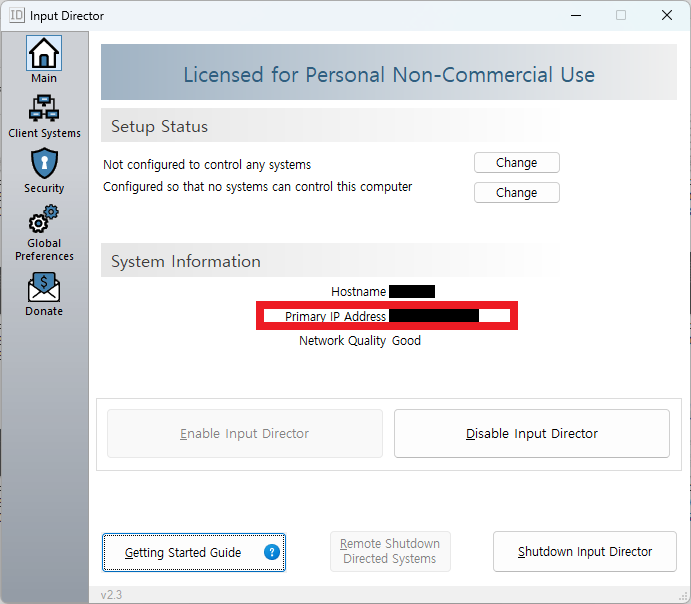Click the Enable Input Director button
Image resolution: width=691 pixels, height=604 pixels.
point(245,434)
